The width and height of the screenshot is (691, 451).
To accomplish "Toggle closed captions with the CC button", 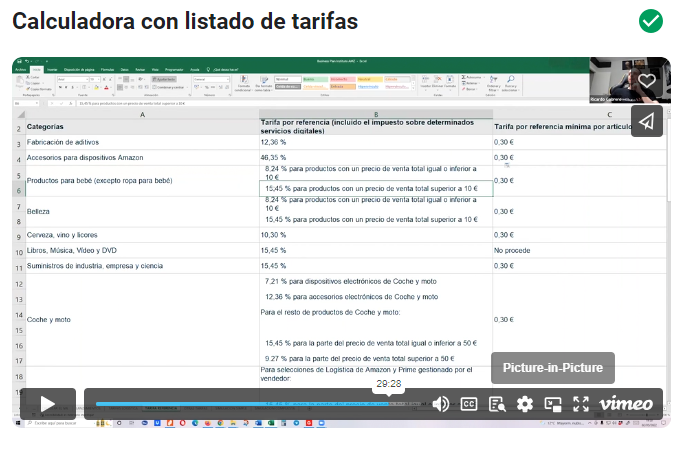I will (x=468, y=404).
